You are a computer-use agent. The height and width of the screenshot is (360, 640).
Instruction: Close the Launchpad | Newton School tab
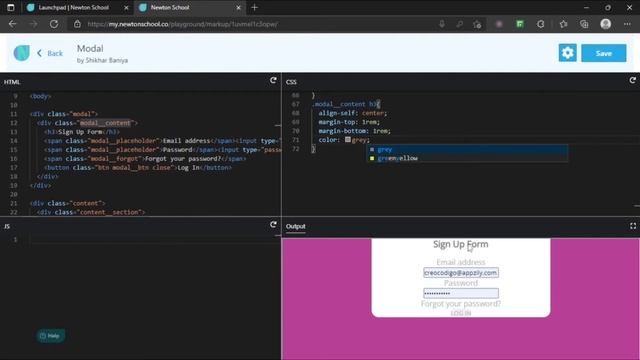[126, 7]
